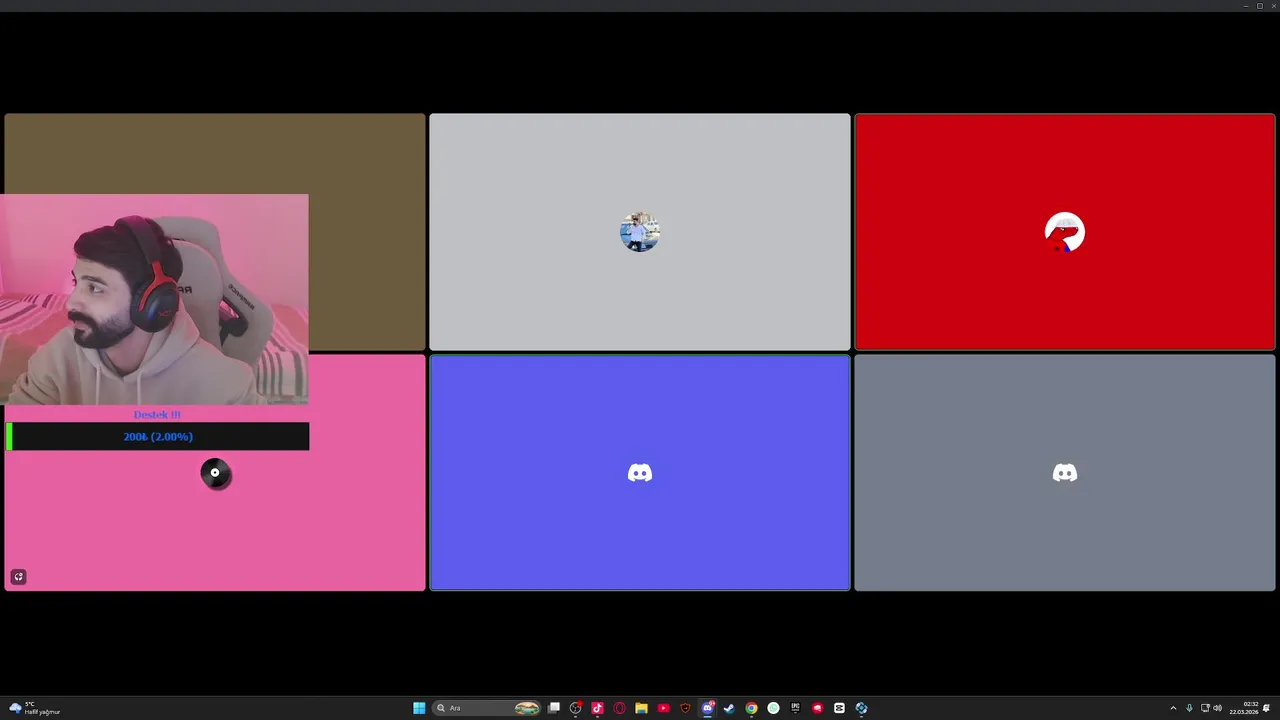1280x720 pixels.
Task: Open the volume control in the system tray
Action: [x=1217, y=708]
